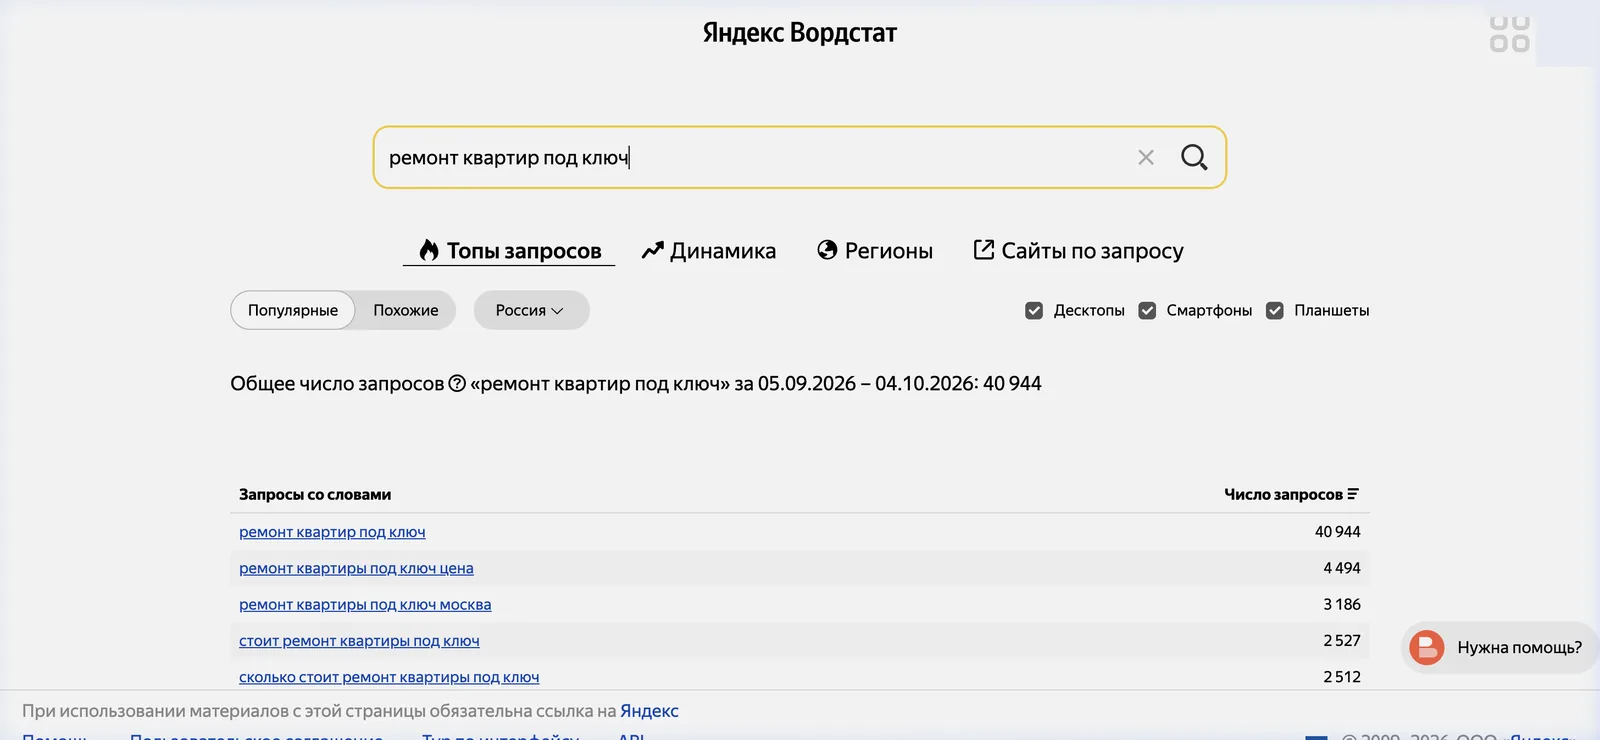This screenshot has width=1600, height=740.
Task: Uncheck the Смартфоны checkbox
Action: 1147,311
